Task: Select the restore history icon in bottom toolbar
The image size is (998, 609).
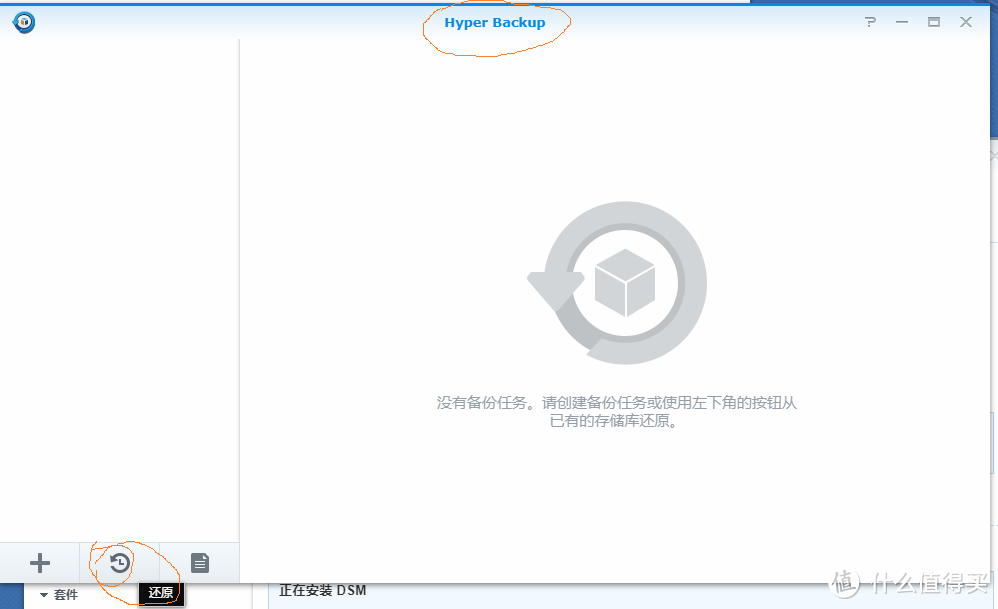Action: (119, 563)
